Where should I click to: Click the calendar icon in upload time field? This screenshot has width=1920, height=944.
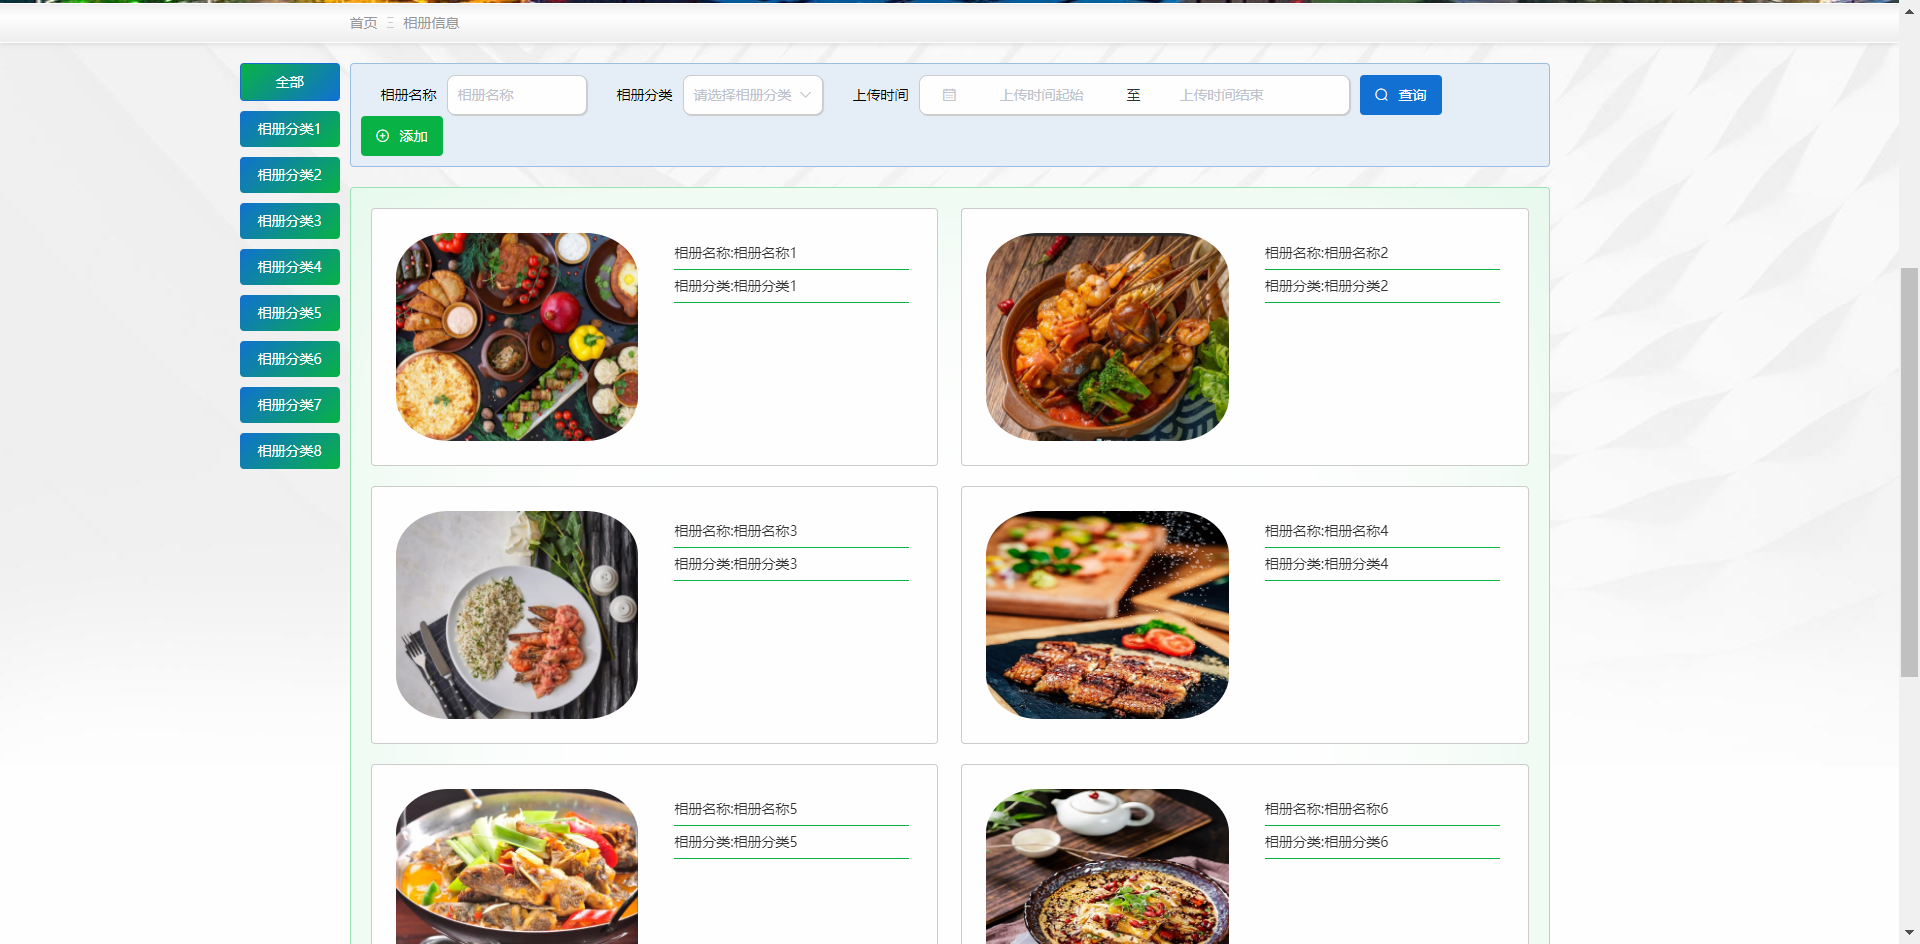pos(949,95)
